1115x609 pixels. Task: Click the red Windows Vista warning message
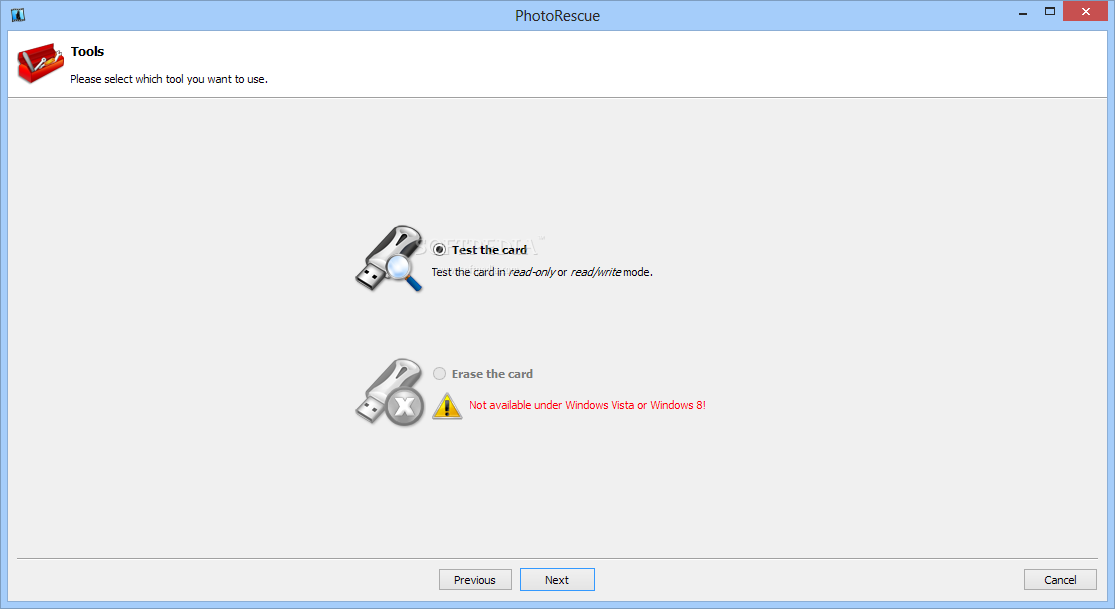click(x=587, y=405)
